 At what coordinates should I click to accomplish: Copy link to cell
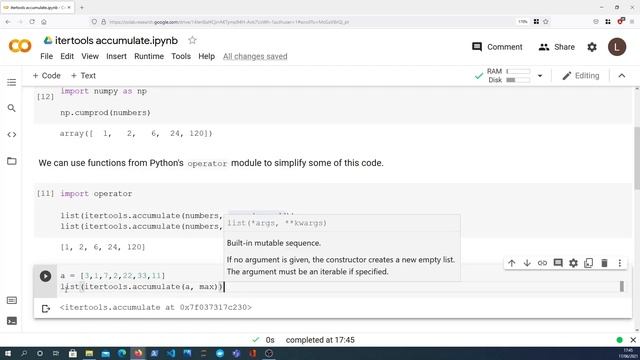tap(542, 263)
